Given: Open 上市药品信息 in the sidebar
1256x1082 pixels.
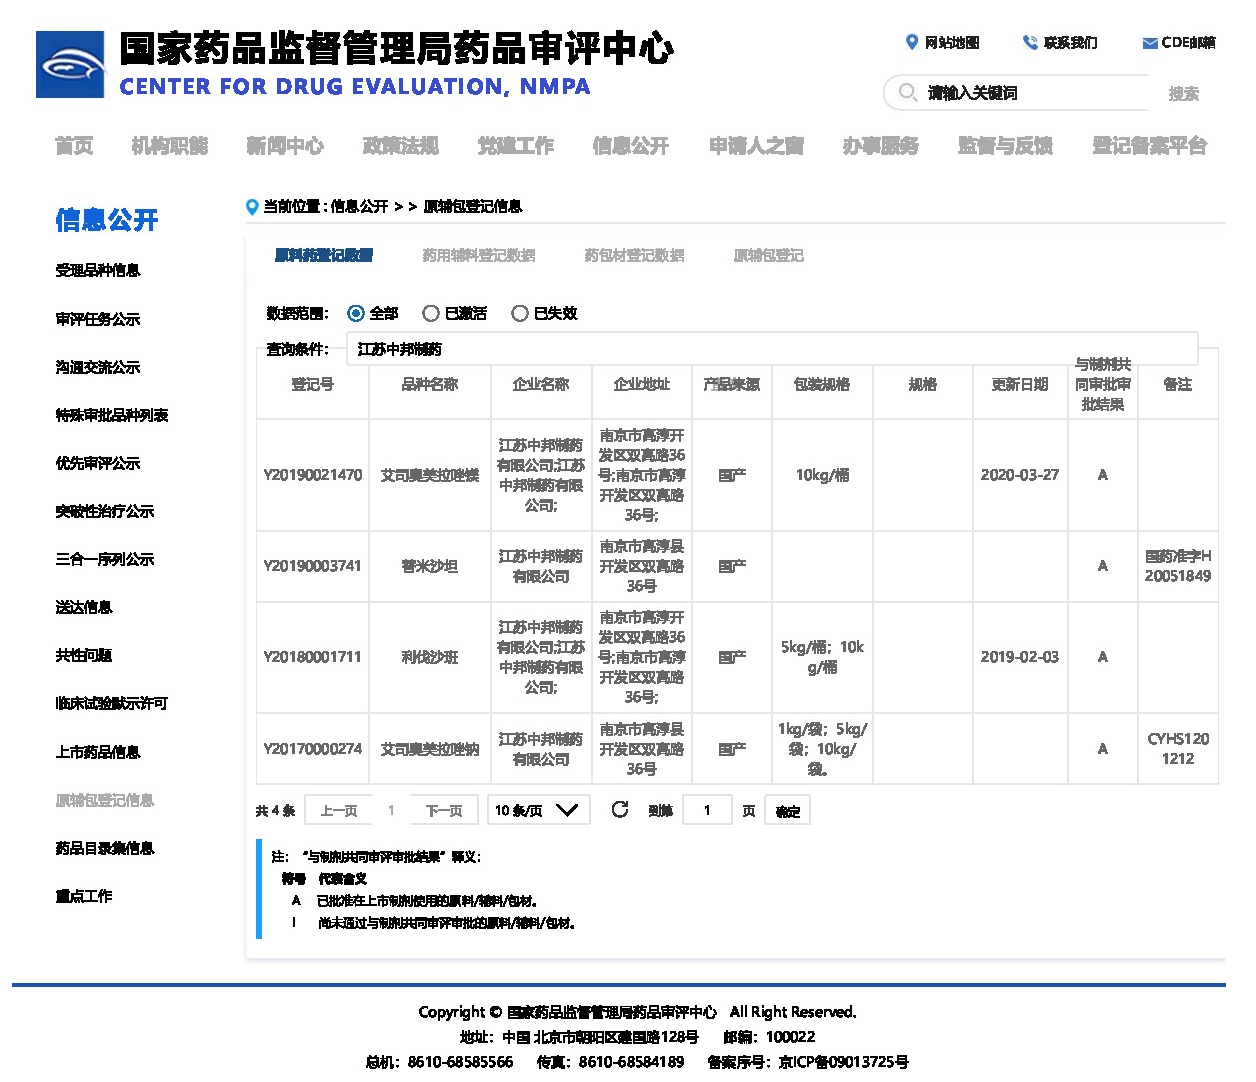Looking at the screenshot, I should click(98, 752).
